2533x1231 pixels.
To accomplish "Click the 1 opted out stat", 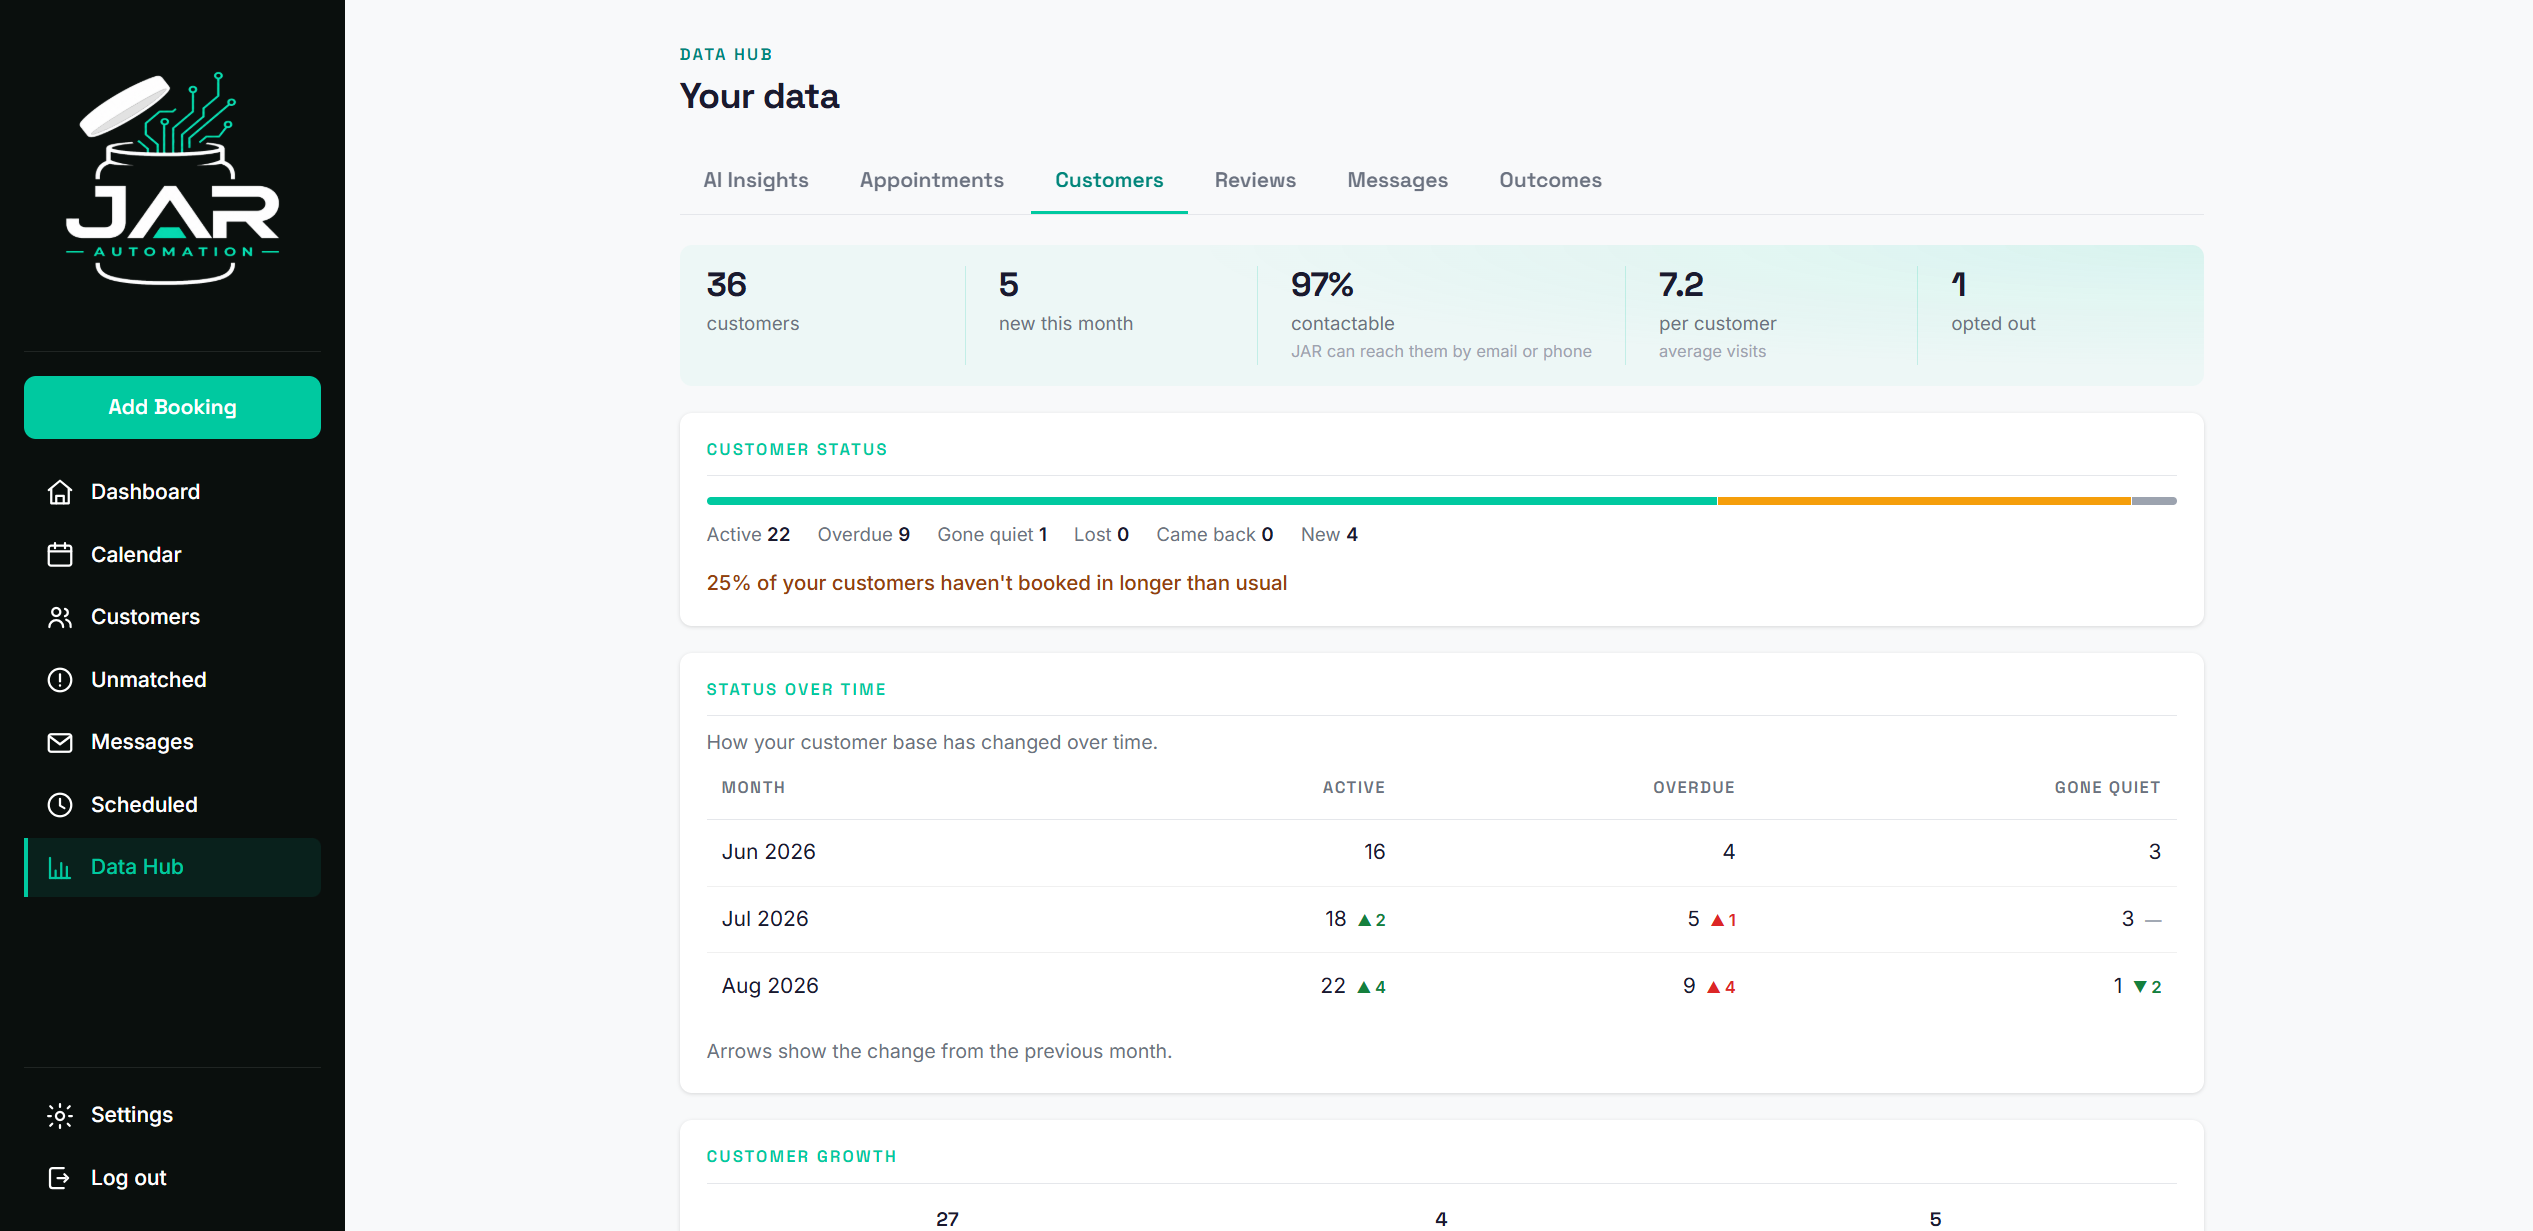I will (x=1993, y=300).
